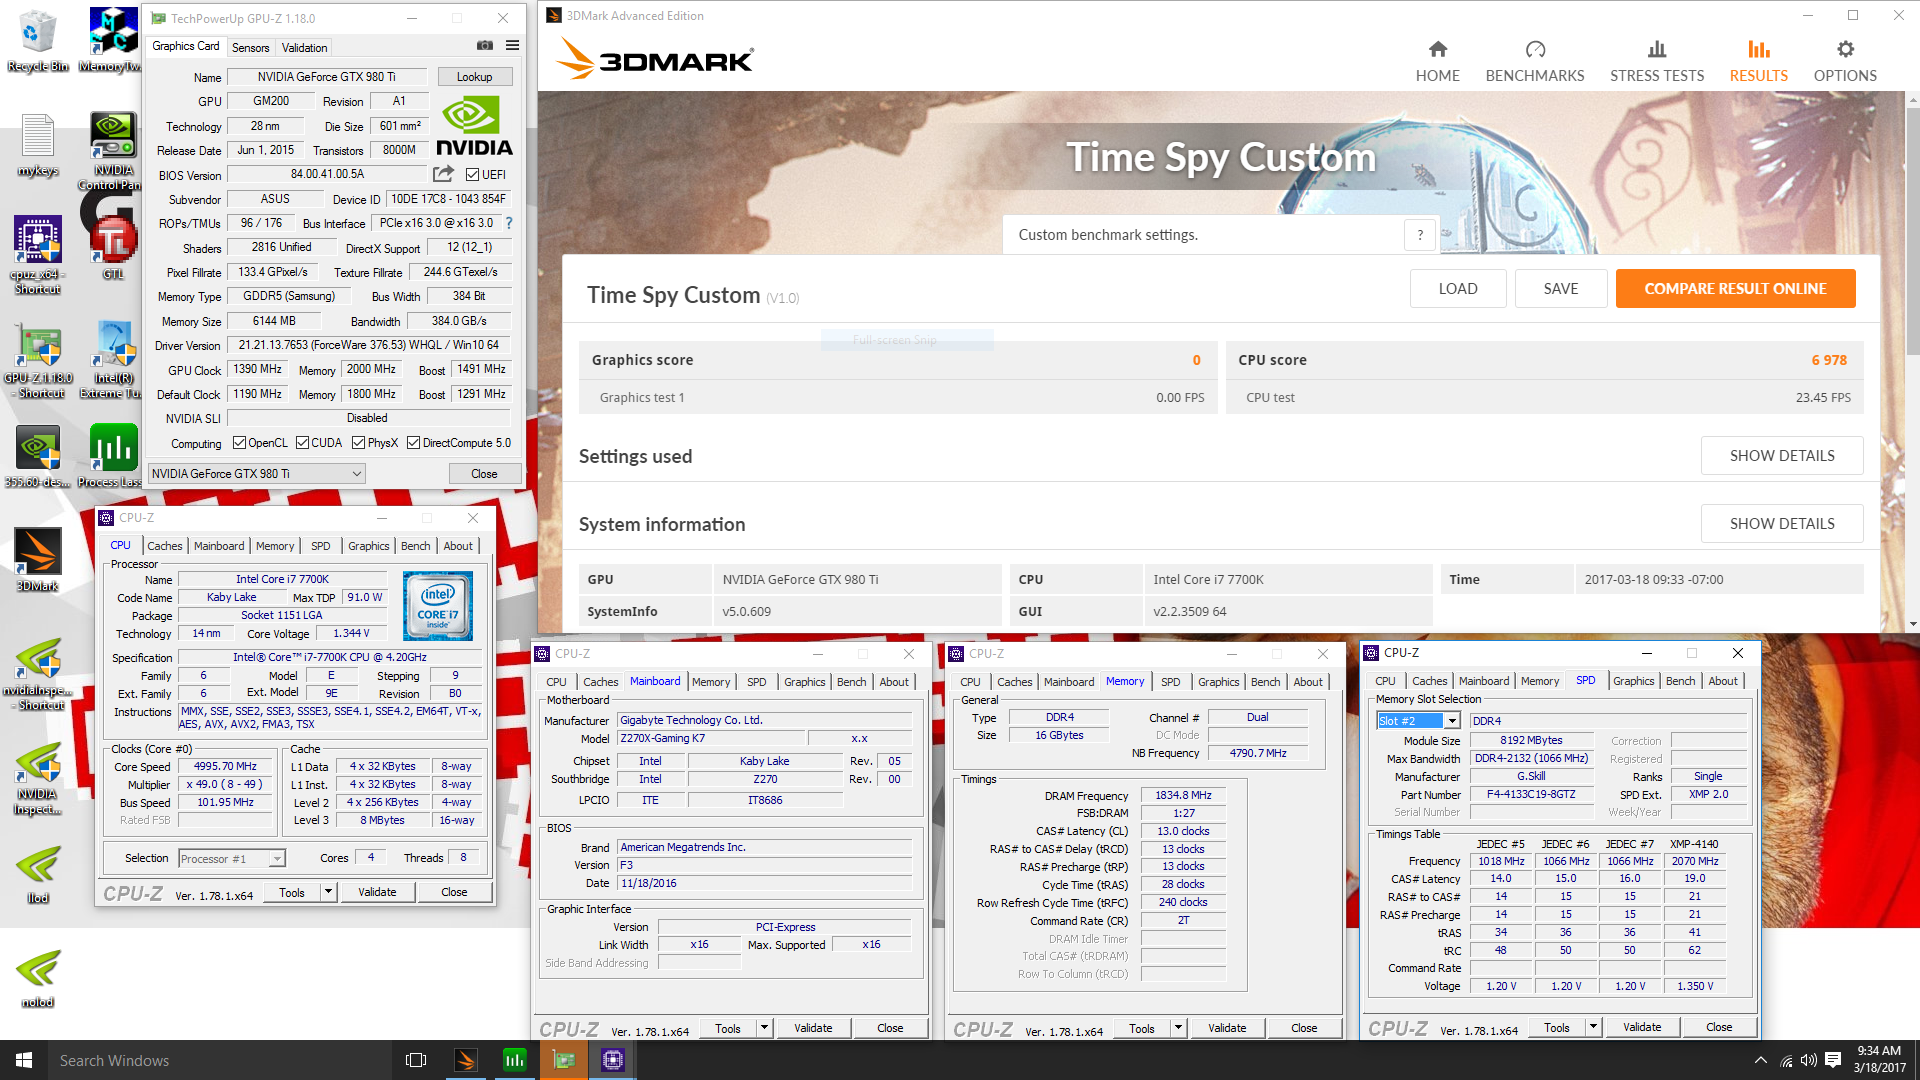Open the Process Lasso desktop icon
This screenshot has height=1080, width=1920.
coord(112,456)
